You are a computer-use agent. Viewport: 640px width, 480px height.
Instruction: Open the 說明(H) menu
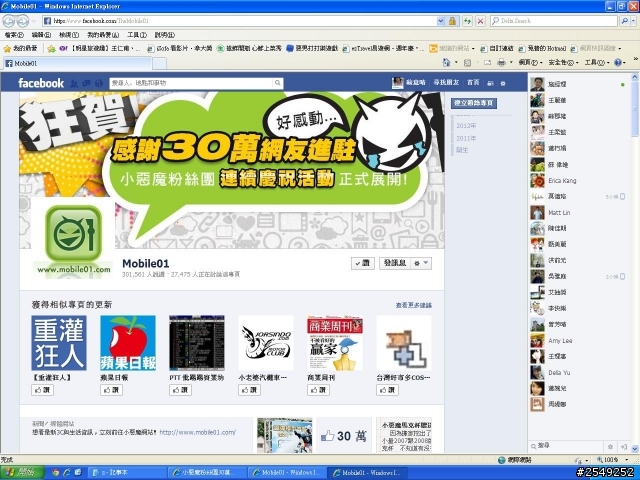click(x=164, y=35)
